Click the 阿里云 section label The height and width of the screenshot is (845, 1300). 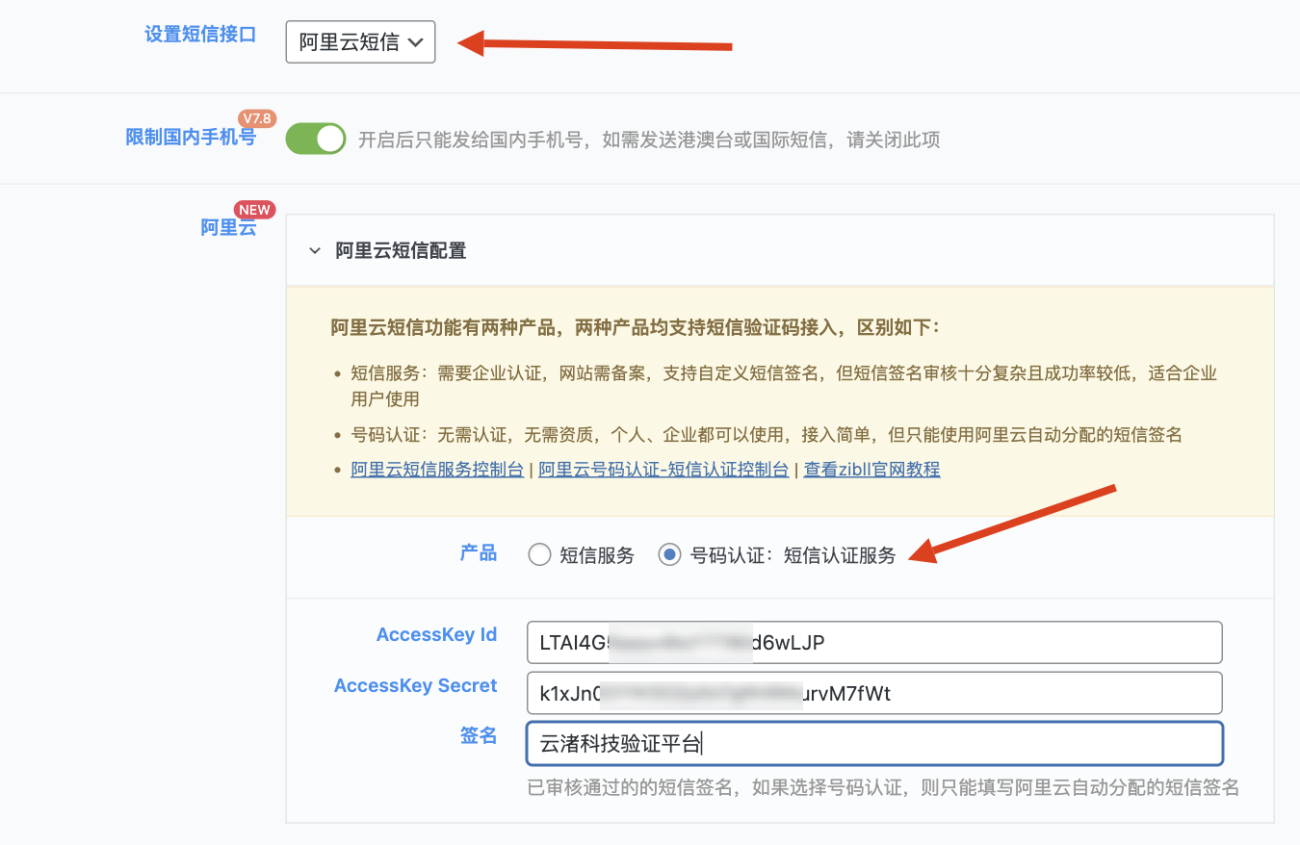[230, 227]
